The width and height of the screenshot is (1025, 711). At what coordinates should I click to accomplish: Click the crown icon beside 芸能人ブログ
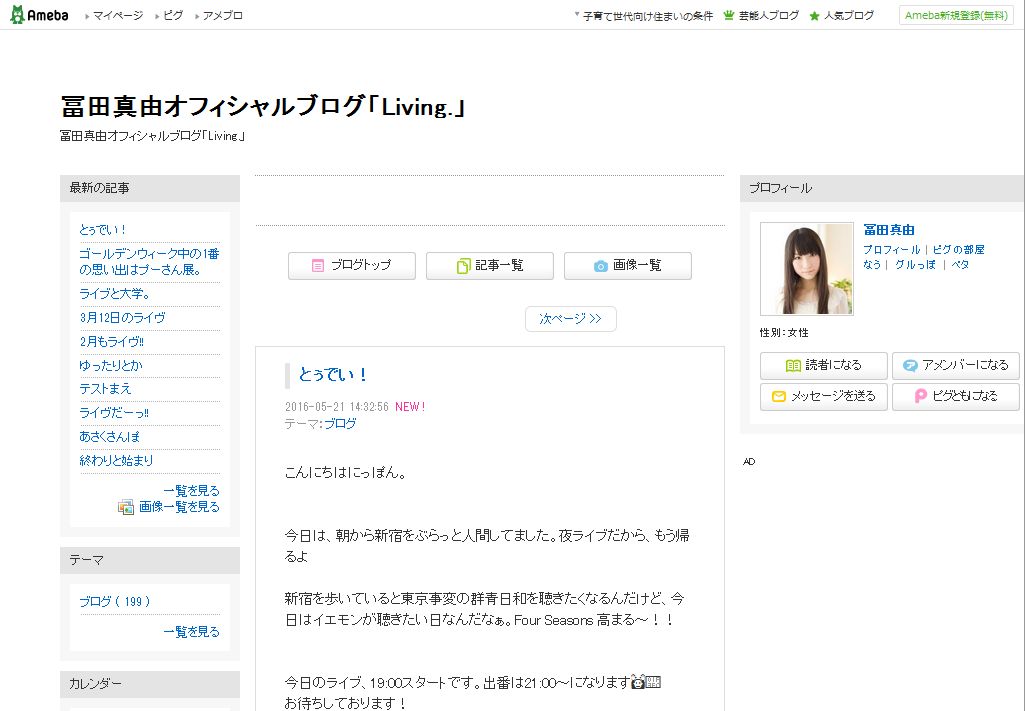729,15
